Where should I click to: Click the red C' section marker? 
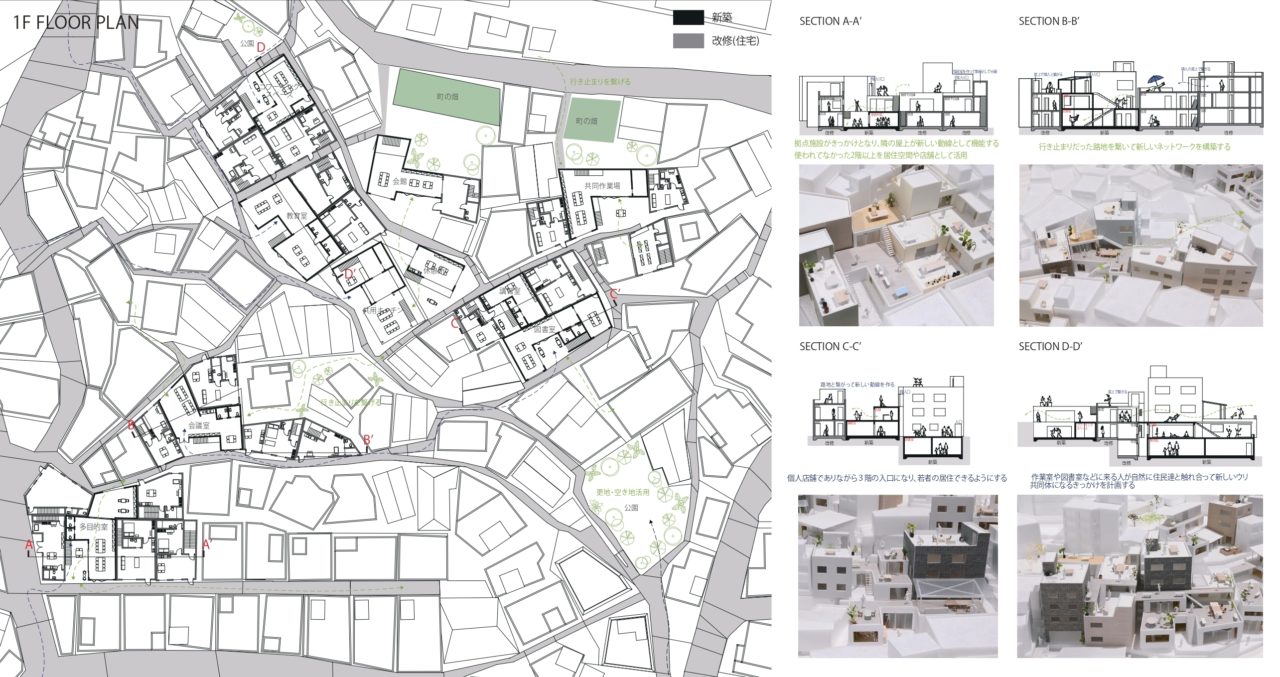coord(615,294)
